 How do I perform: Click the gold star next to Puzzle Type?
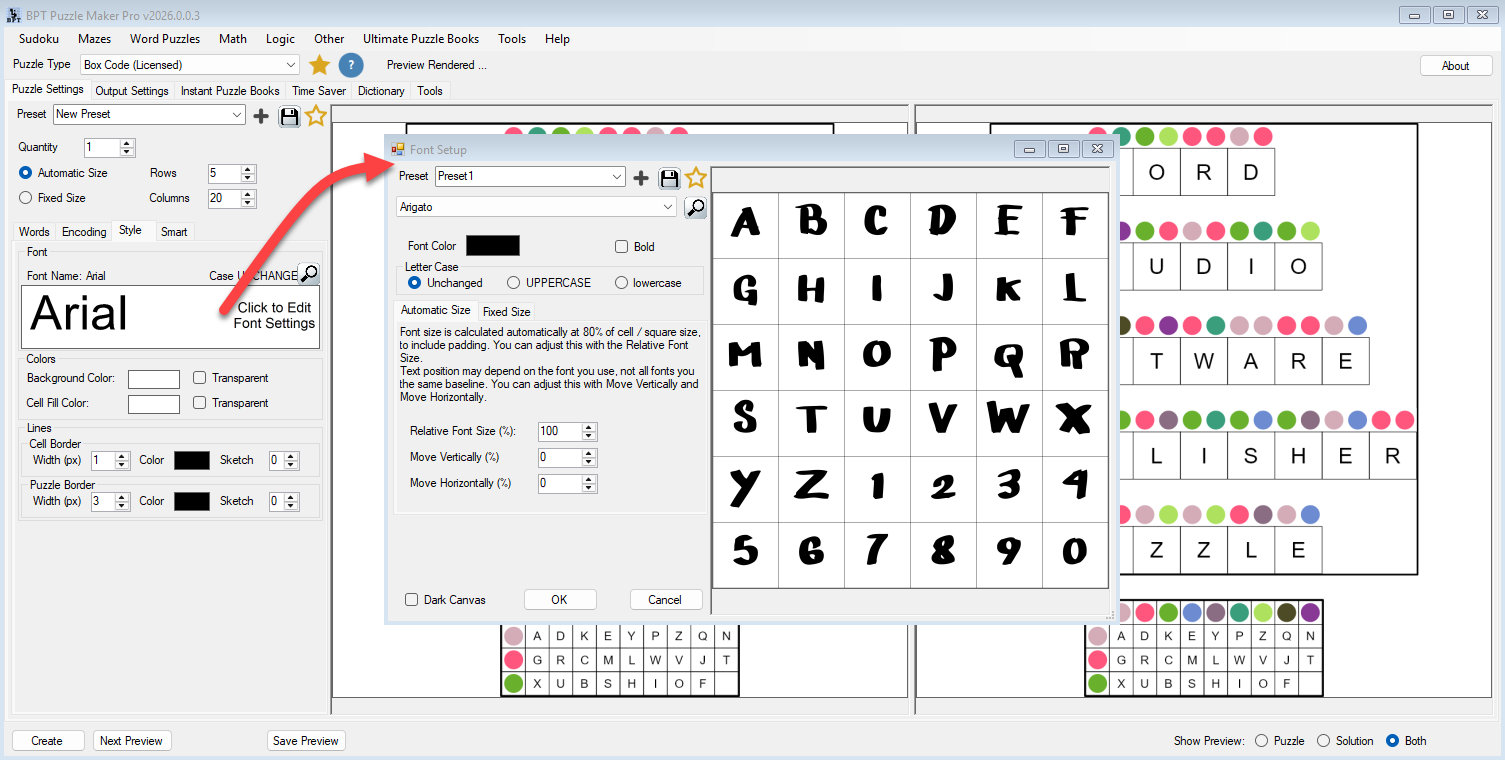319,65
